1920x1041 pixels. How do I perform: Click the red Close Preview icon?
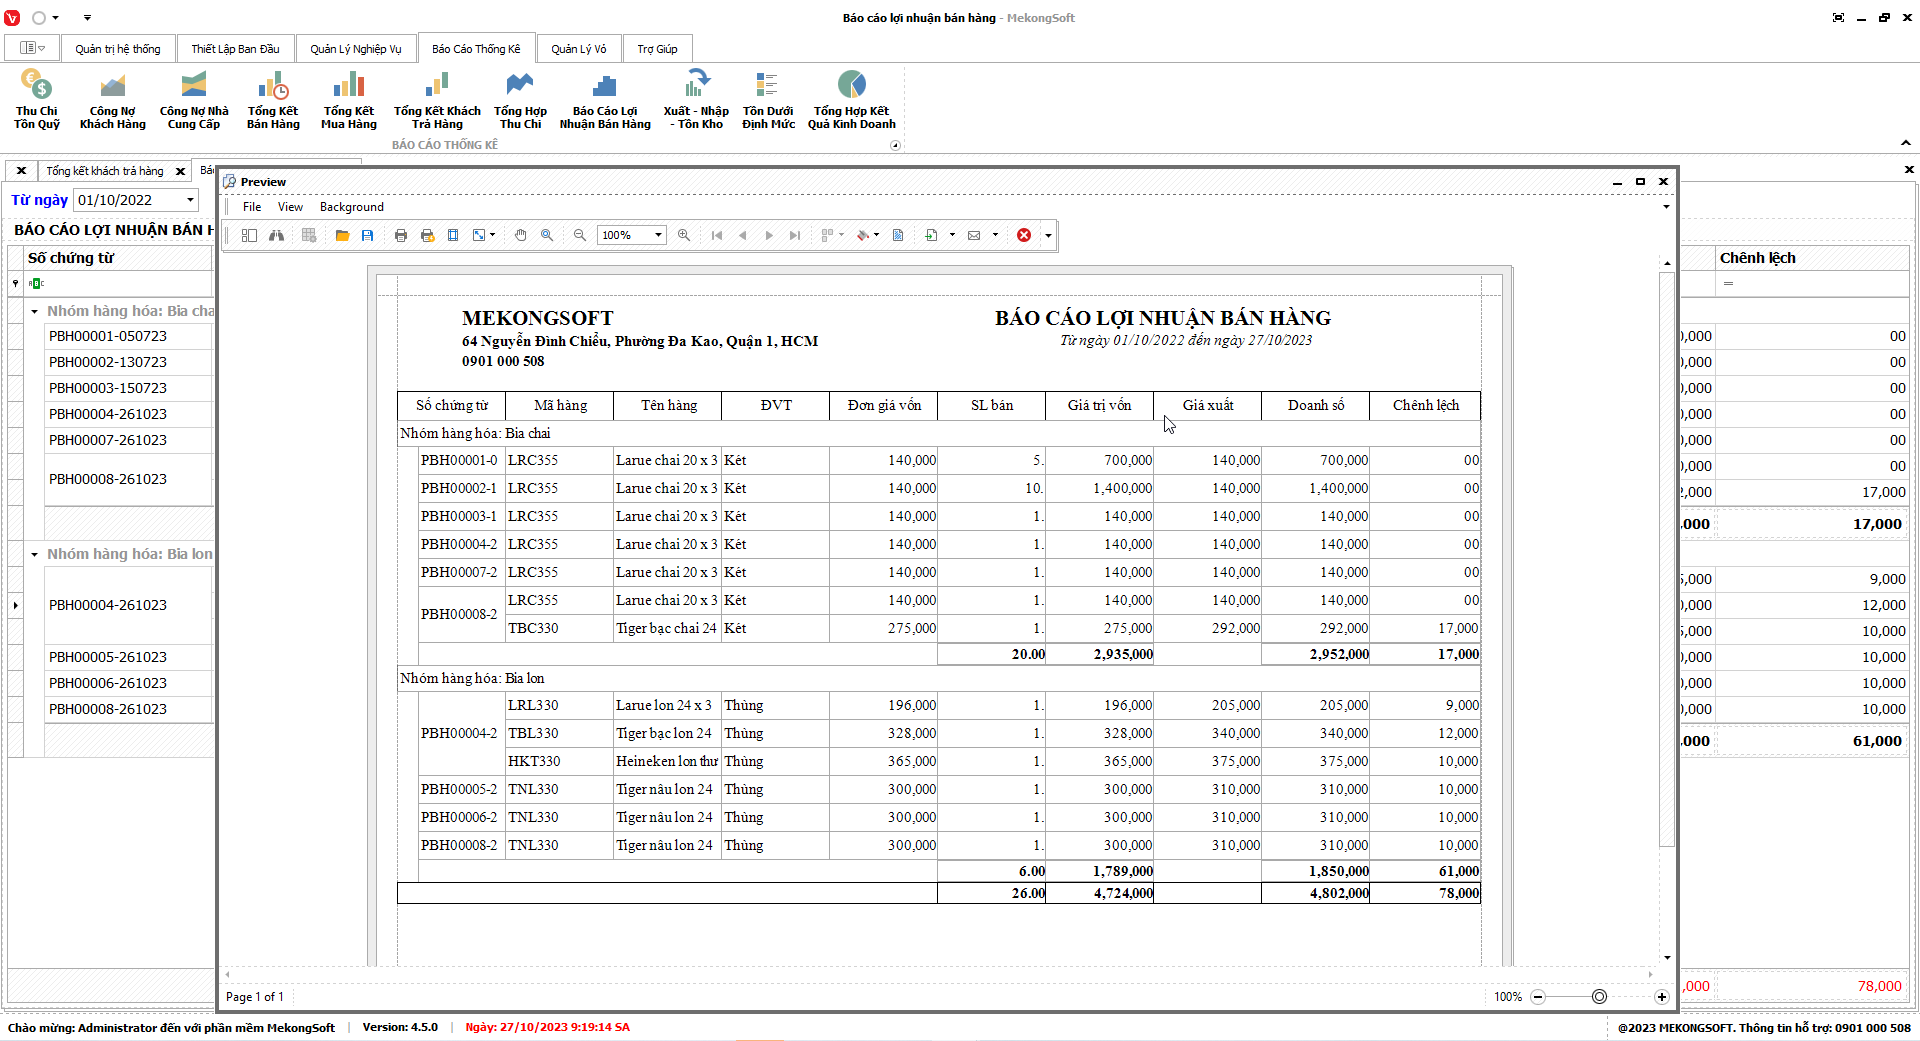[1024, 235]
